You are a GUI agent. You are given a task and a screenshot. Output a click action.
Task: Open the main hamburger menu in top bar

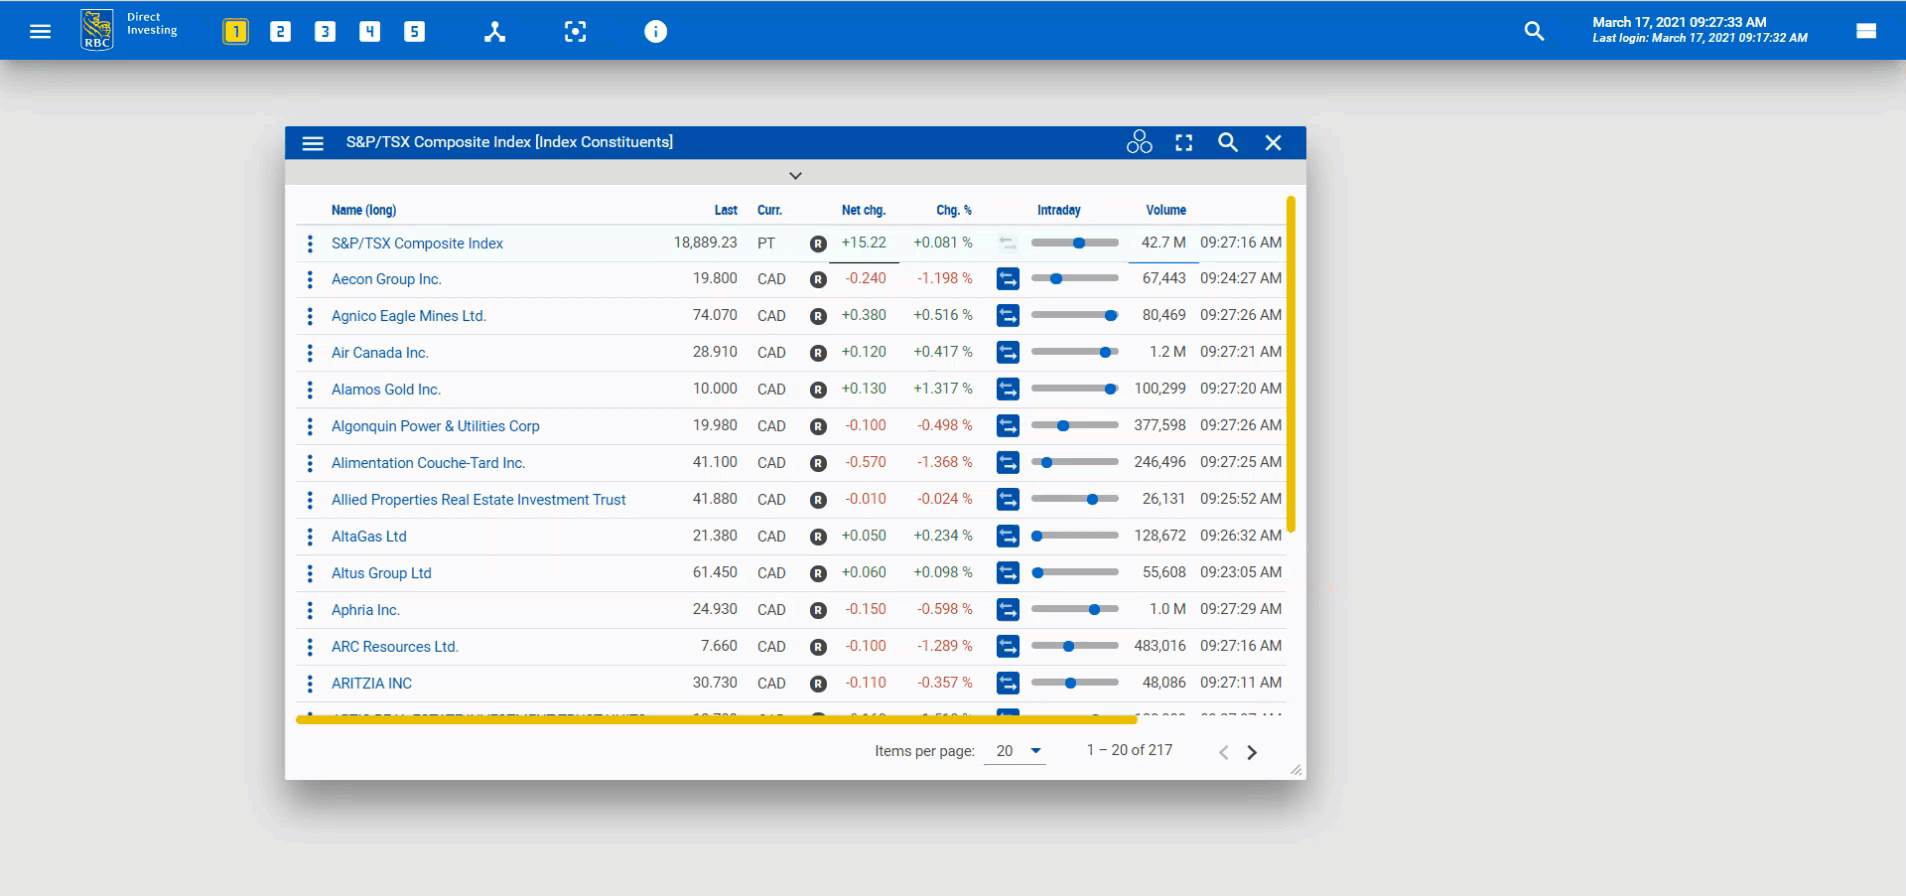pyautogui.click(x=40, y=31)
